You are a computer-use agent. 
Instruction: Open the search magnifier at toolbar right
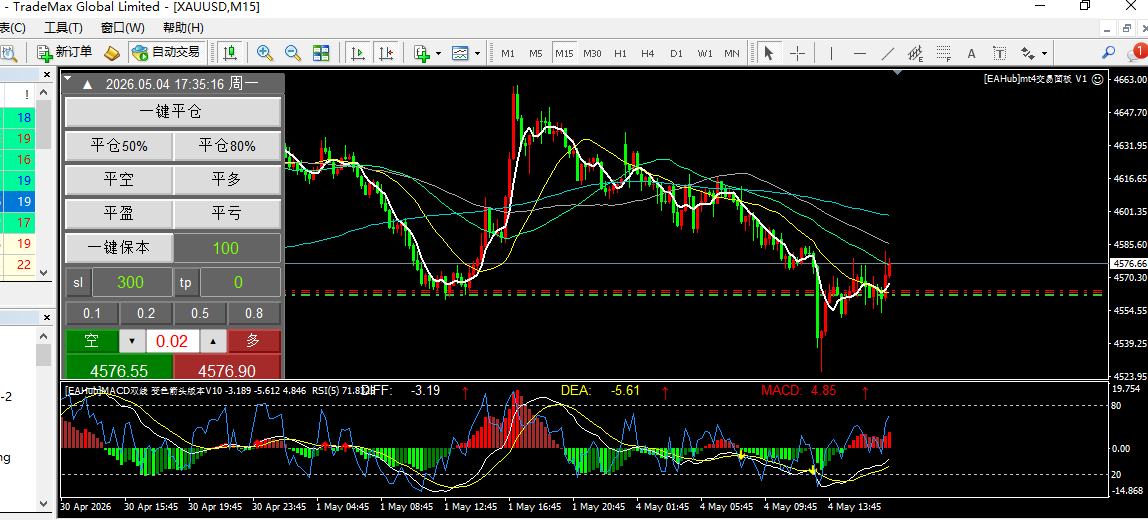pyautogui.click(x=1109, y=53)
